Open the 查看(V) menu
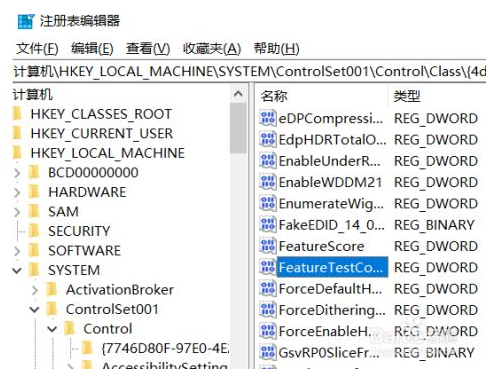This screenshot has width=487, height=385. click(148, 49)
